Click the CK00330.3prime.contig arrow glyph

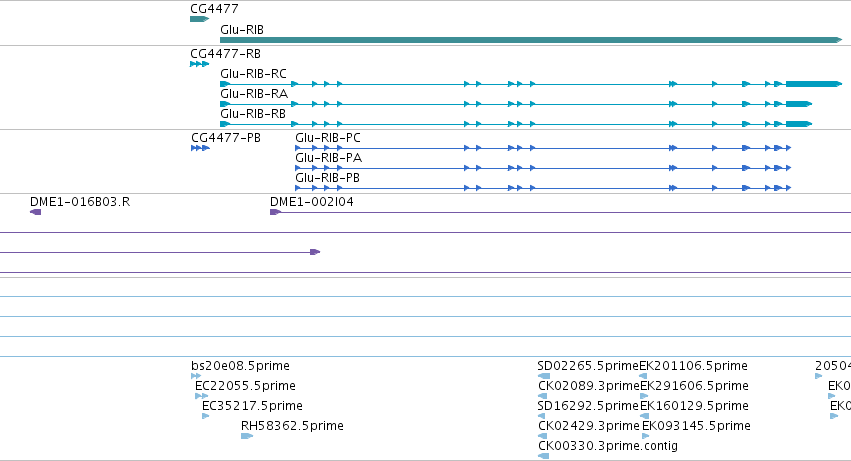pyautogui.click(x=543, y=456)
